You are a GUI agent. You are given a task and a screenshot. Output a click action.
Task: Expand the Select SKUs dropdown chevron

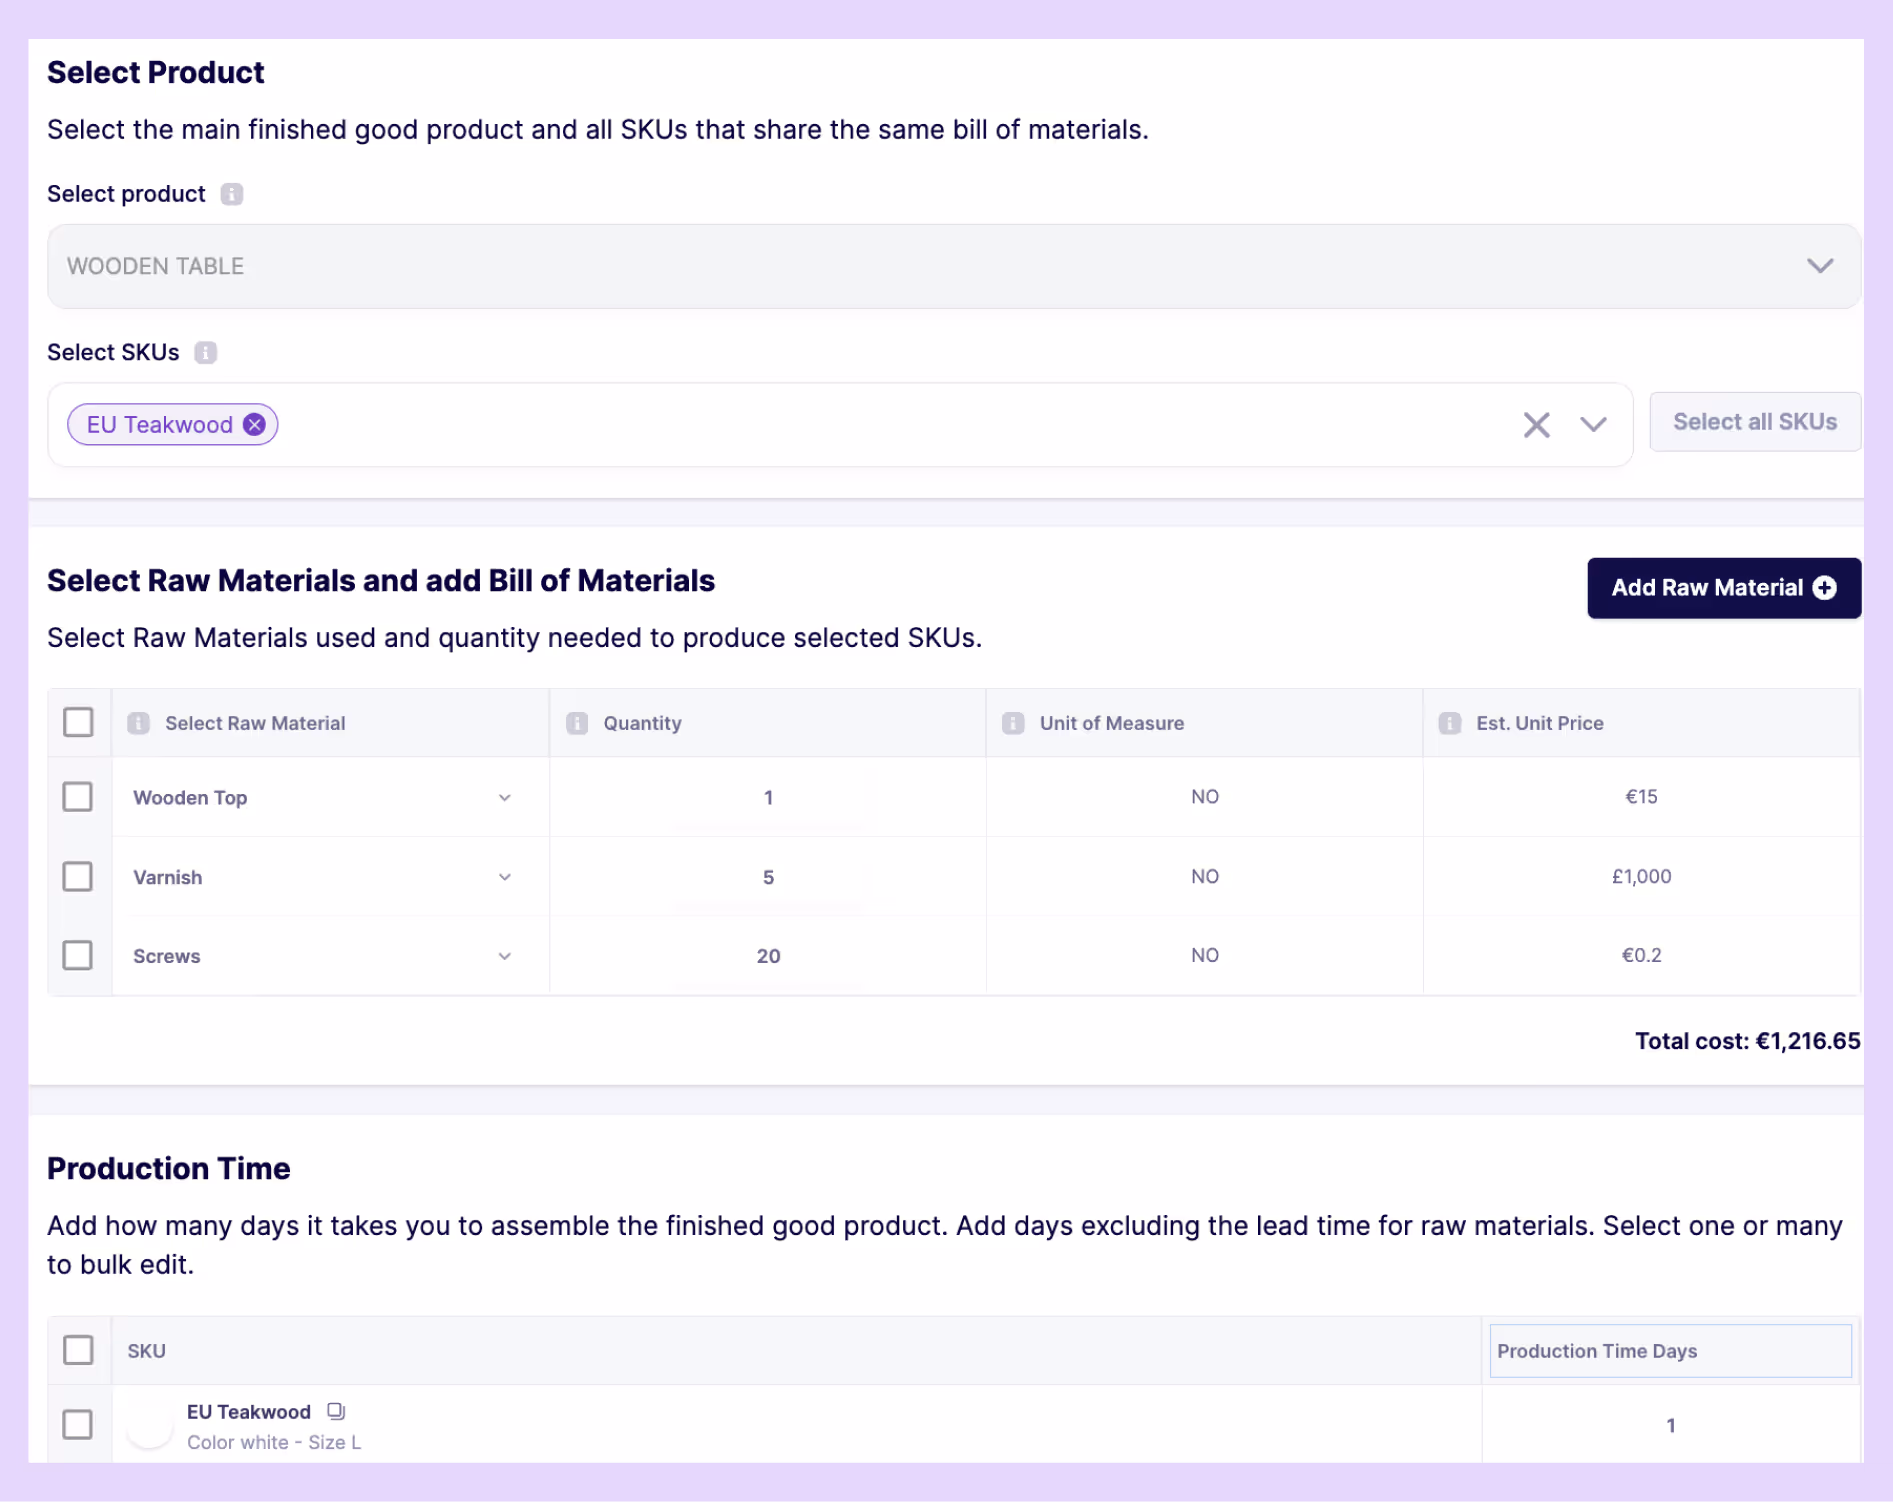1593,425
